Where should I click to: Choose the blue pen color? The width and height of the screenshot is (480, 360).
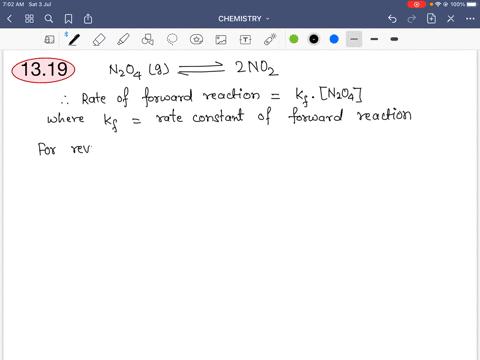click(334, 39)
